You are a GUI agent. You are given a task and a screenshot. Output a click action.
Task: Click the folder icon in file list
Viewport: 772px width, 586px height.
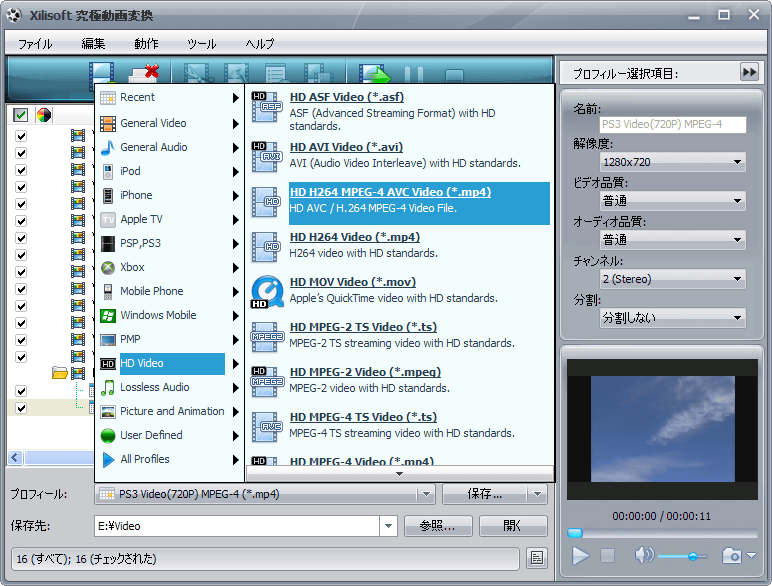tap(60, 373)
